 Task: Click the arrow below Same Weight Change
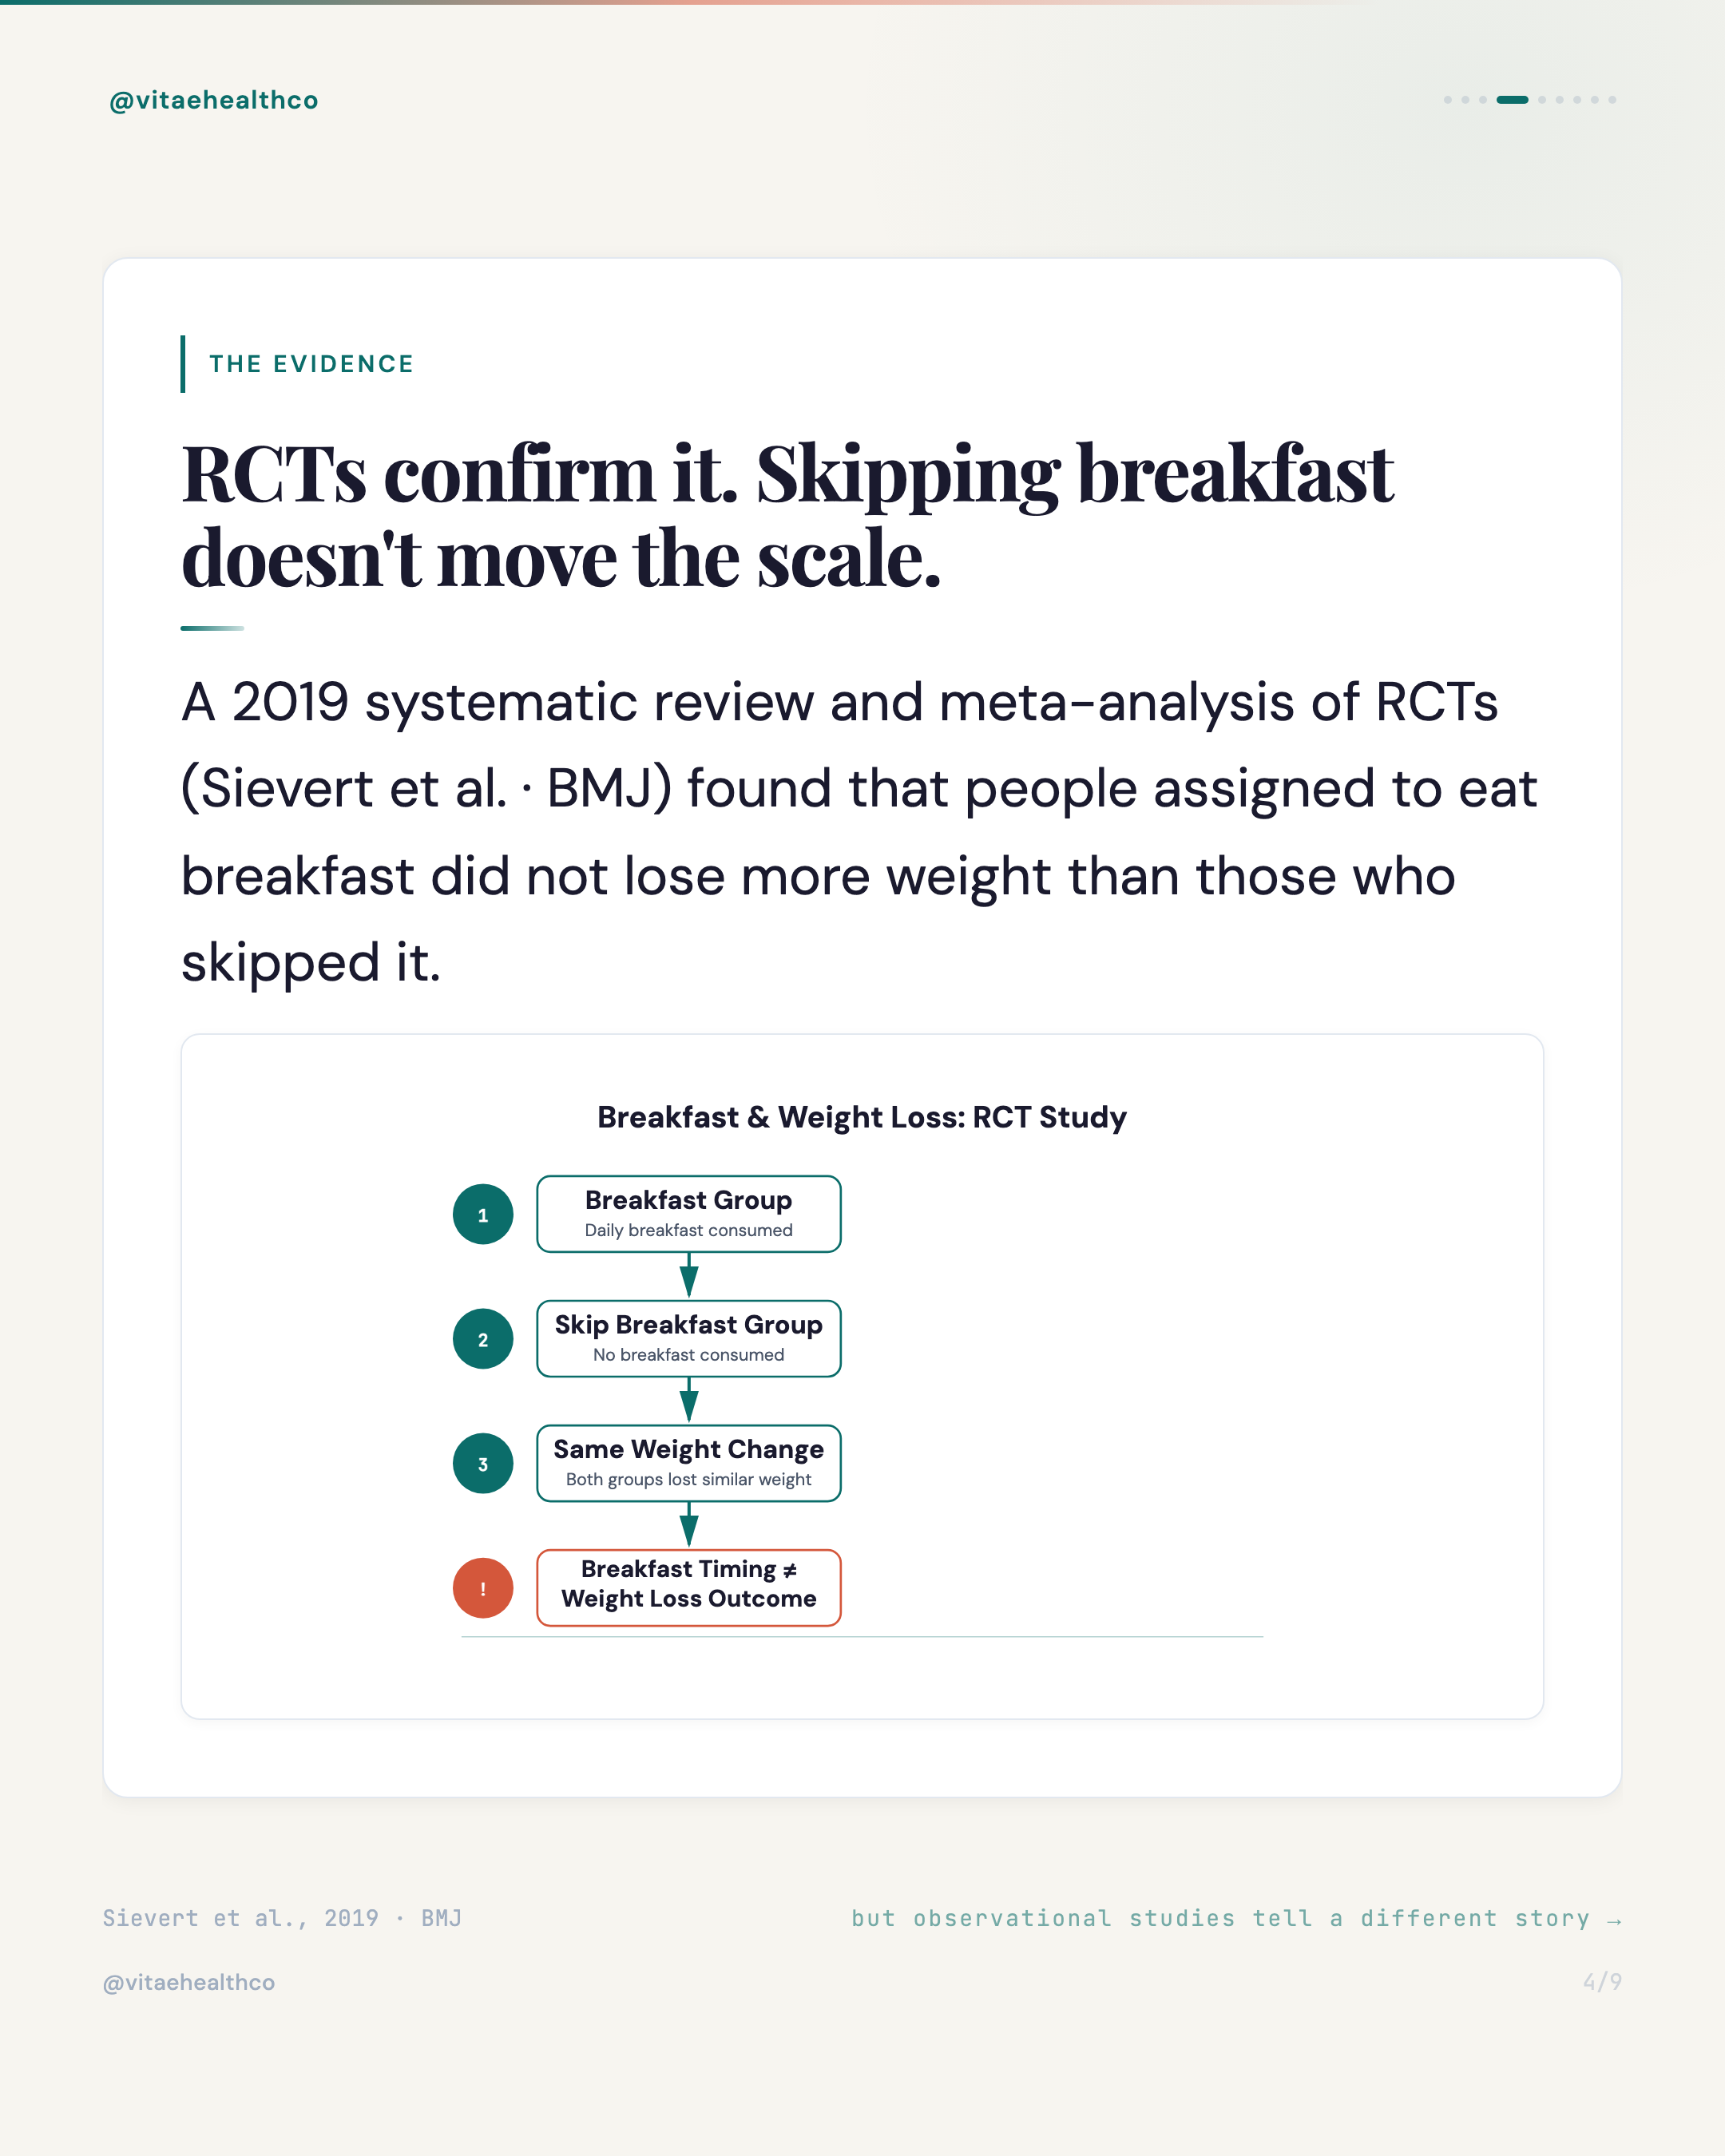pos(689,1525)
